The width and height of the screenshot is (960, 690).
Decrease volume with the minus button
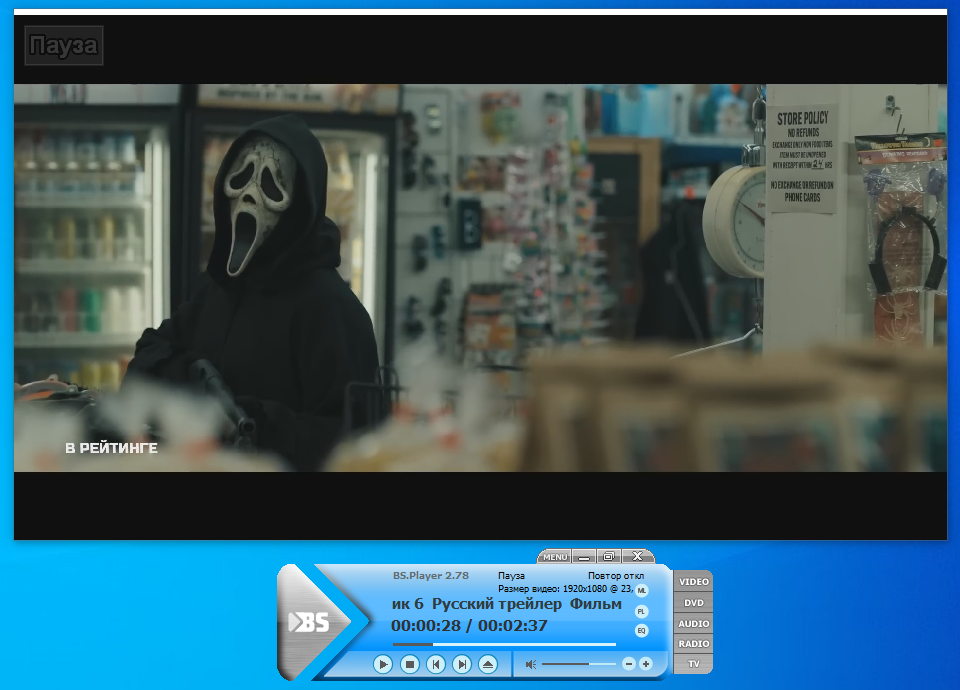click(629, 664)
